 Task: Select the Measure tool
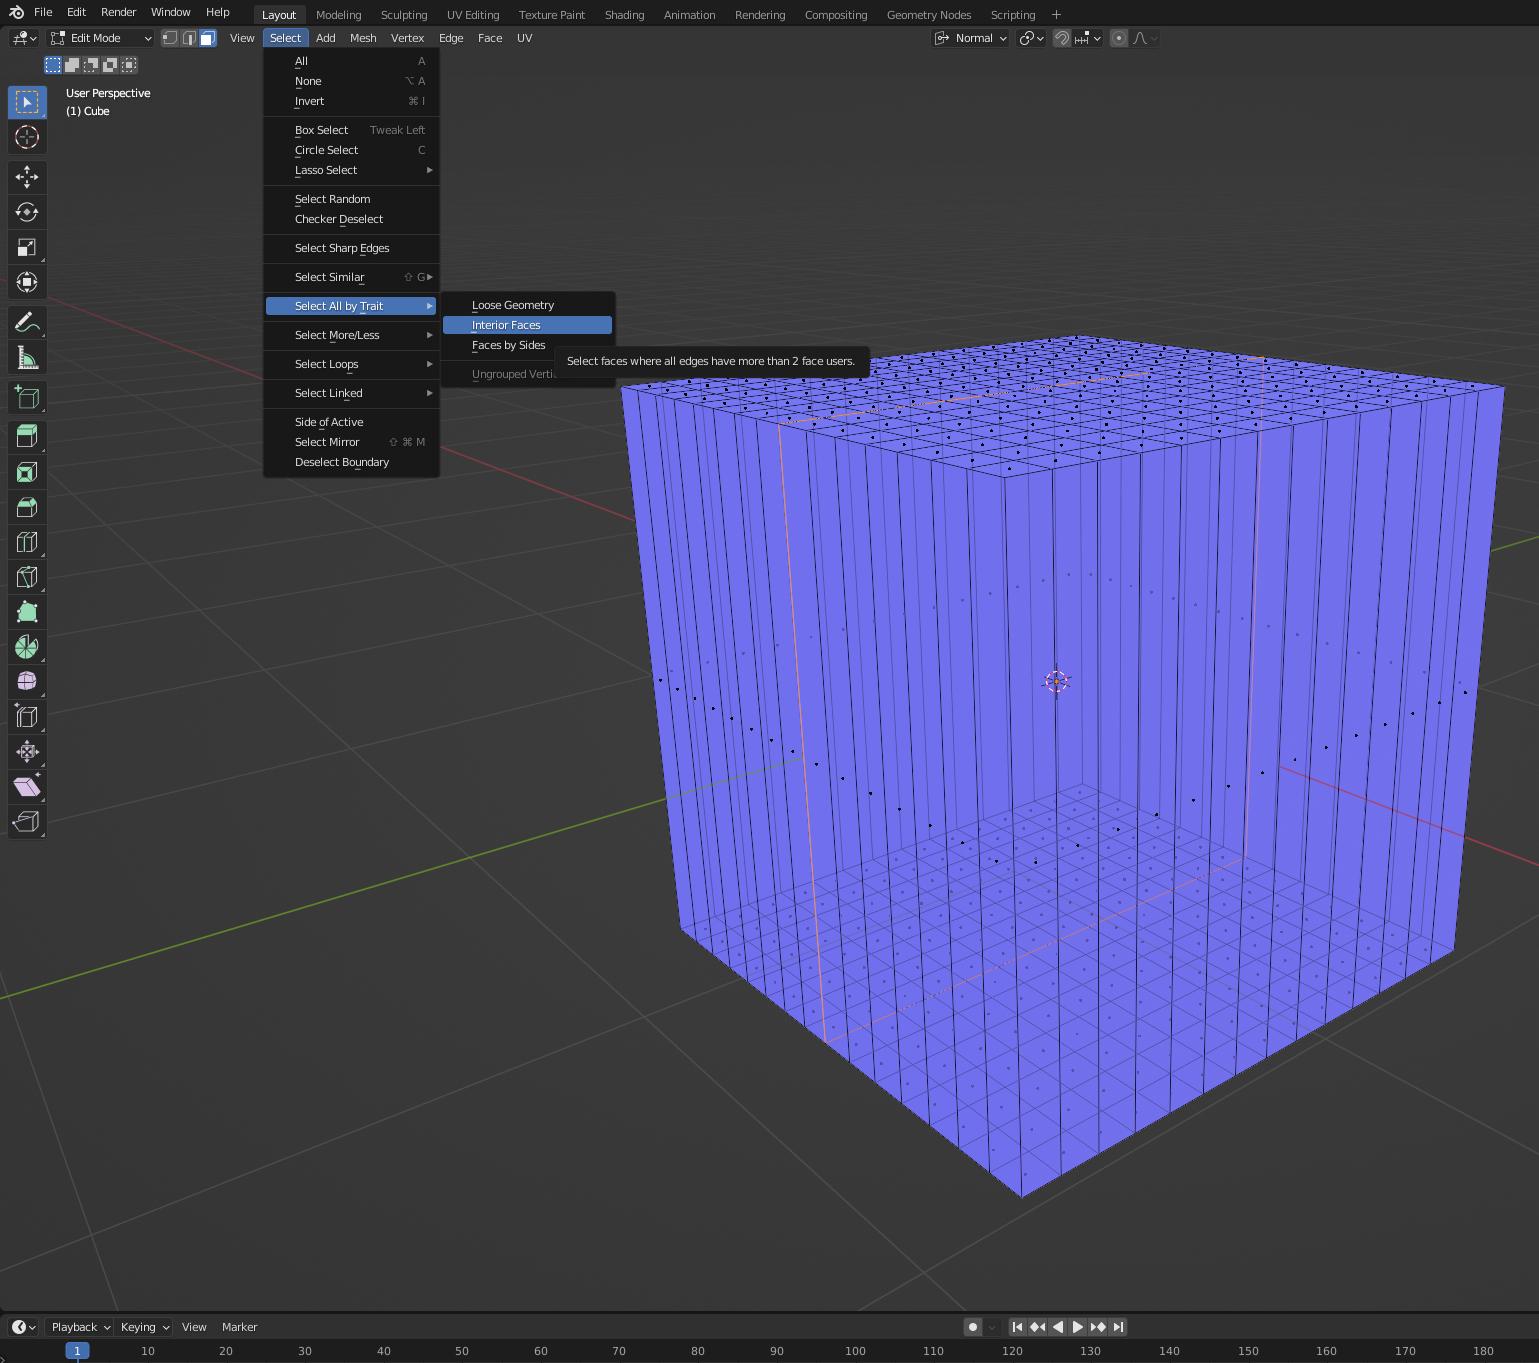tap(27, 358)
